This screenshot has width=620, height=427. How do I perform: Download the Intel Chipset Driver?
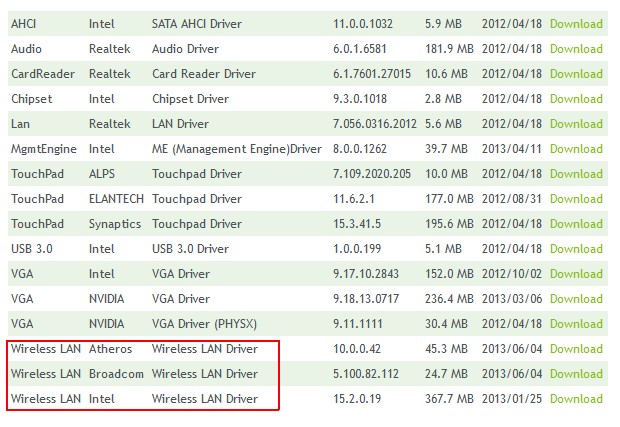576,98
